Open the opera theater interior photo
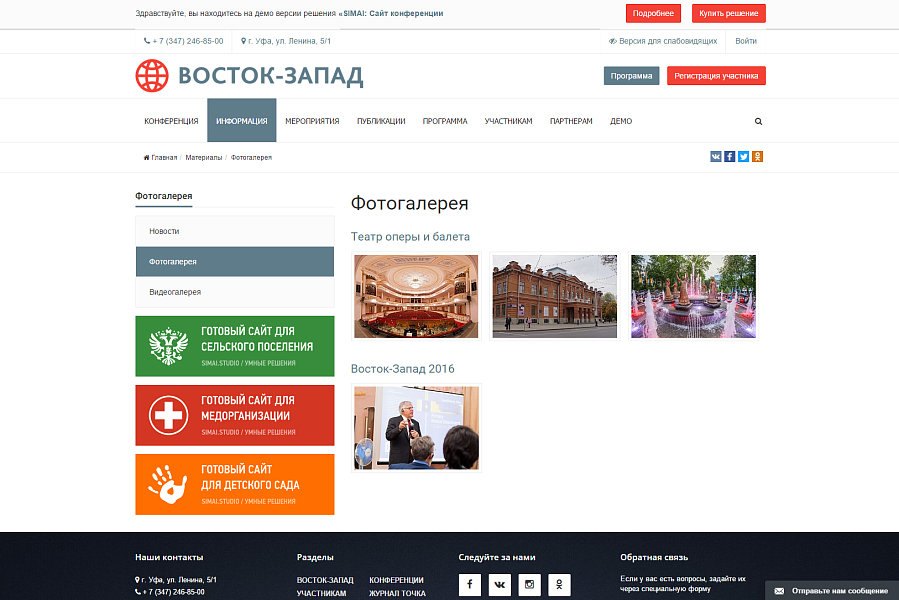The image size is (899, 600). [x=416, y=296]
